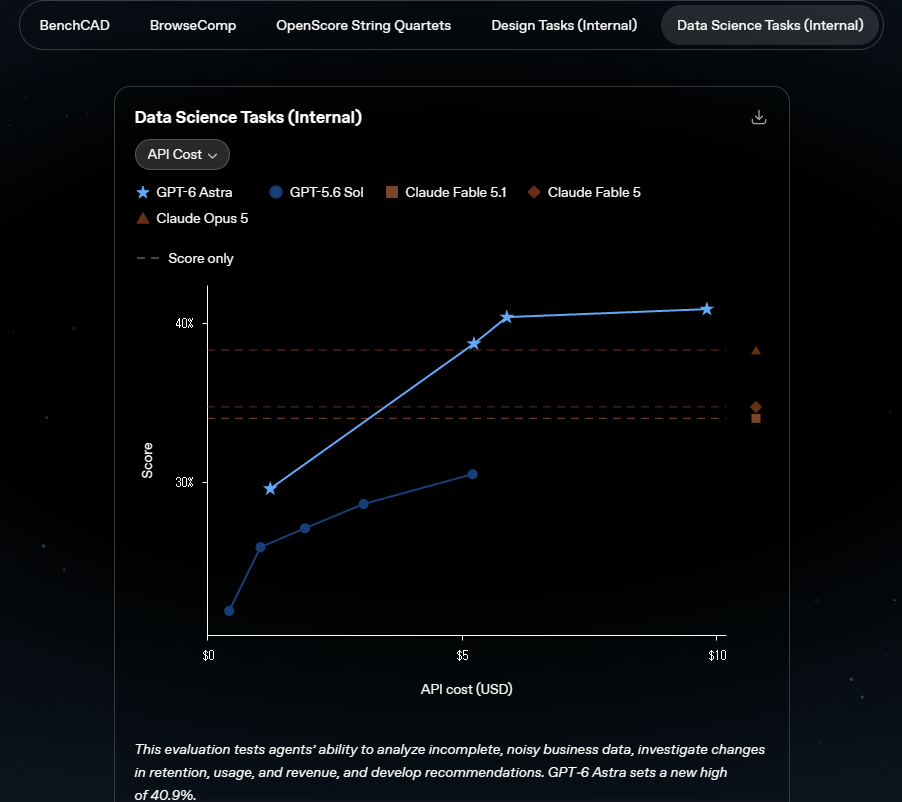The width and height of the screenshot is (902, 802).
Task: Click the Data Science Tasks (Internal) chart heading
Action: [248, 117]
